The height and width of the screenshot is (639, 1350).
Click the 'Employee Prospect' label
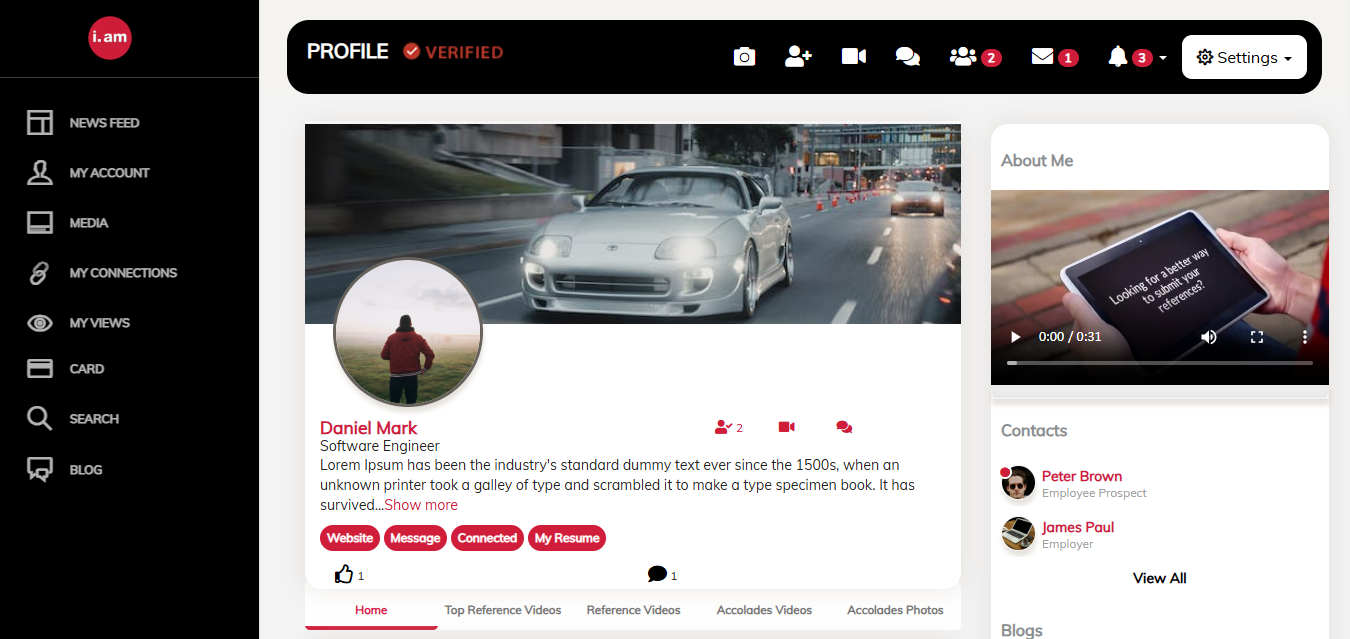pos(1094,493)
